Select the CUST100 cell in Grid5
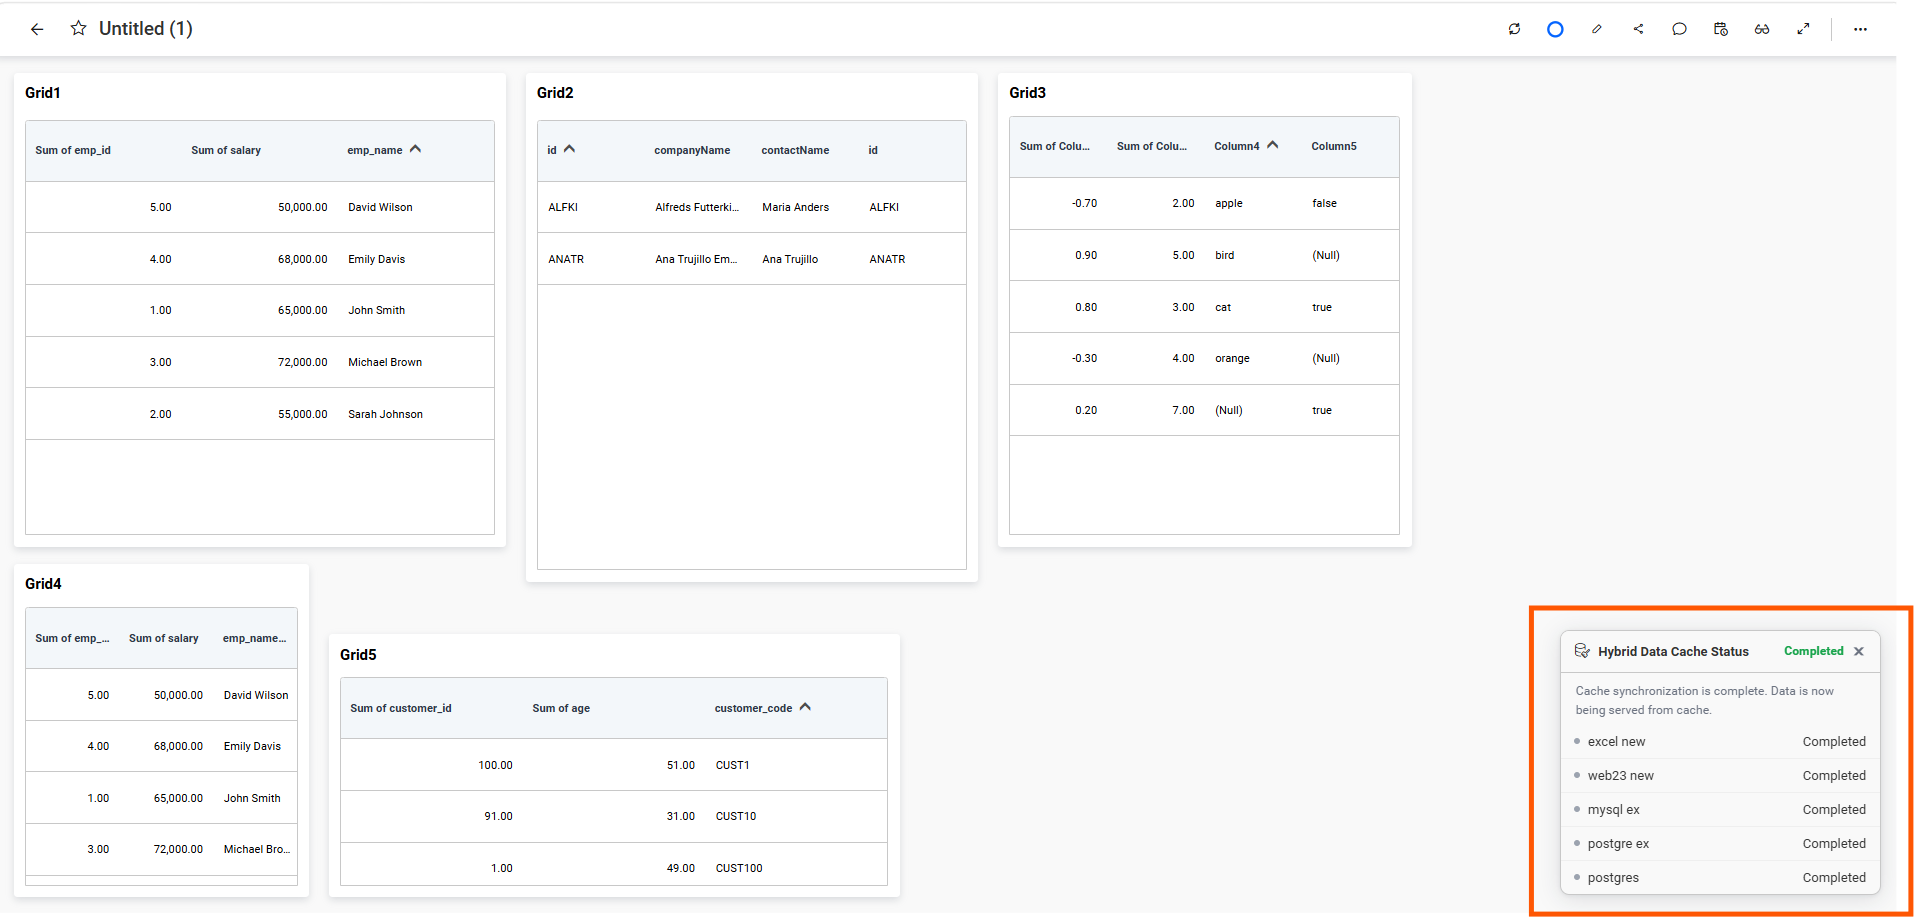This screenshot has height=917, width=1914. pyautogui.click(x=739, y=868)
